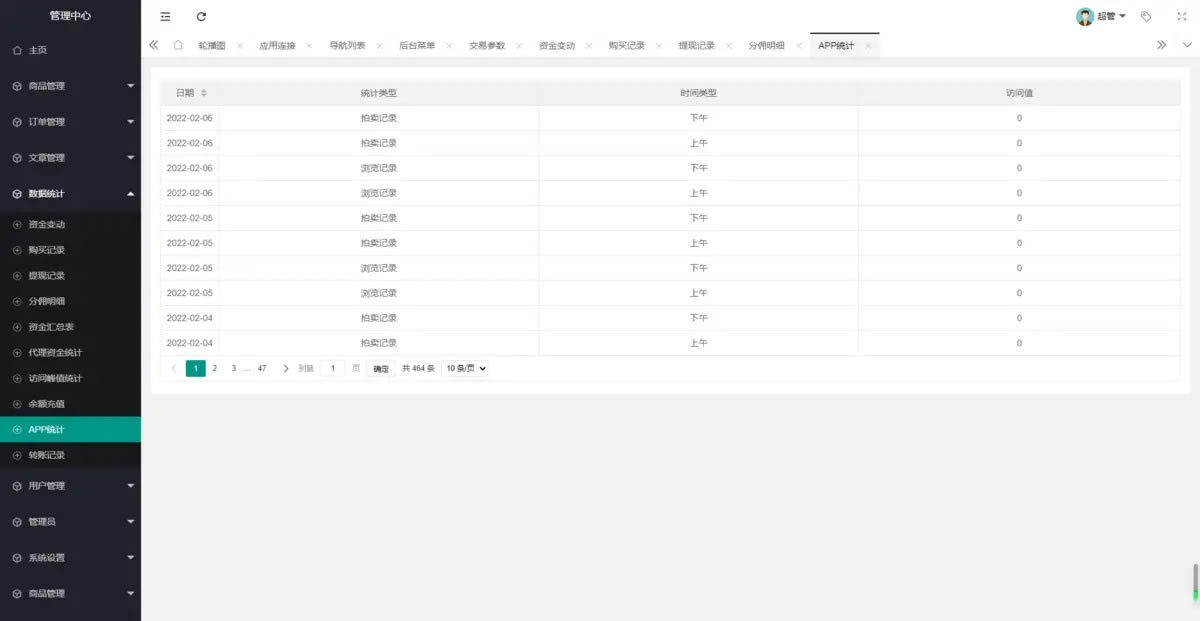Switch to the 导航列表 tab
The image size is (1200, 621).
click(347, 46)
